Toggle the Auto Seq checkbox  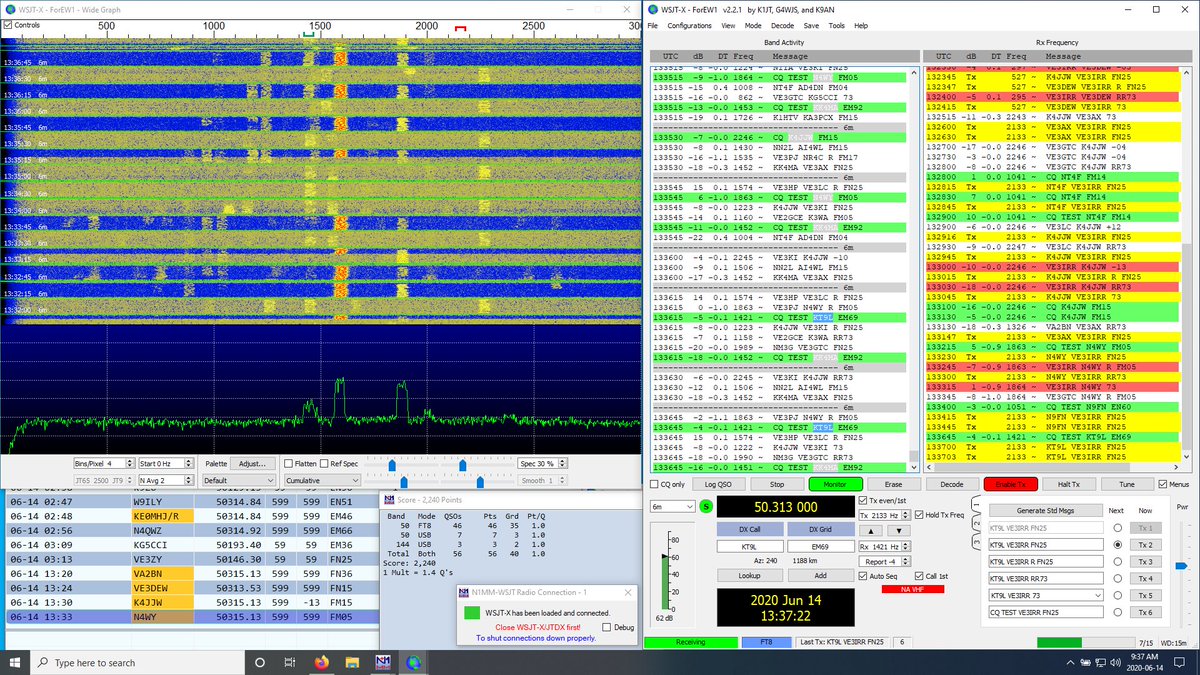pyautogui.click(x=861, y=576)
